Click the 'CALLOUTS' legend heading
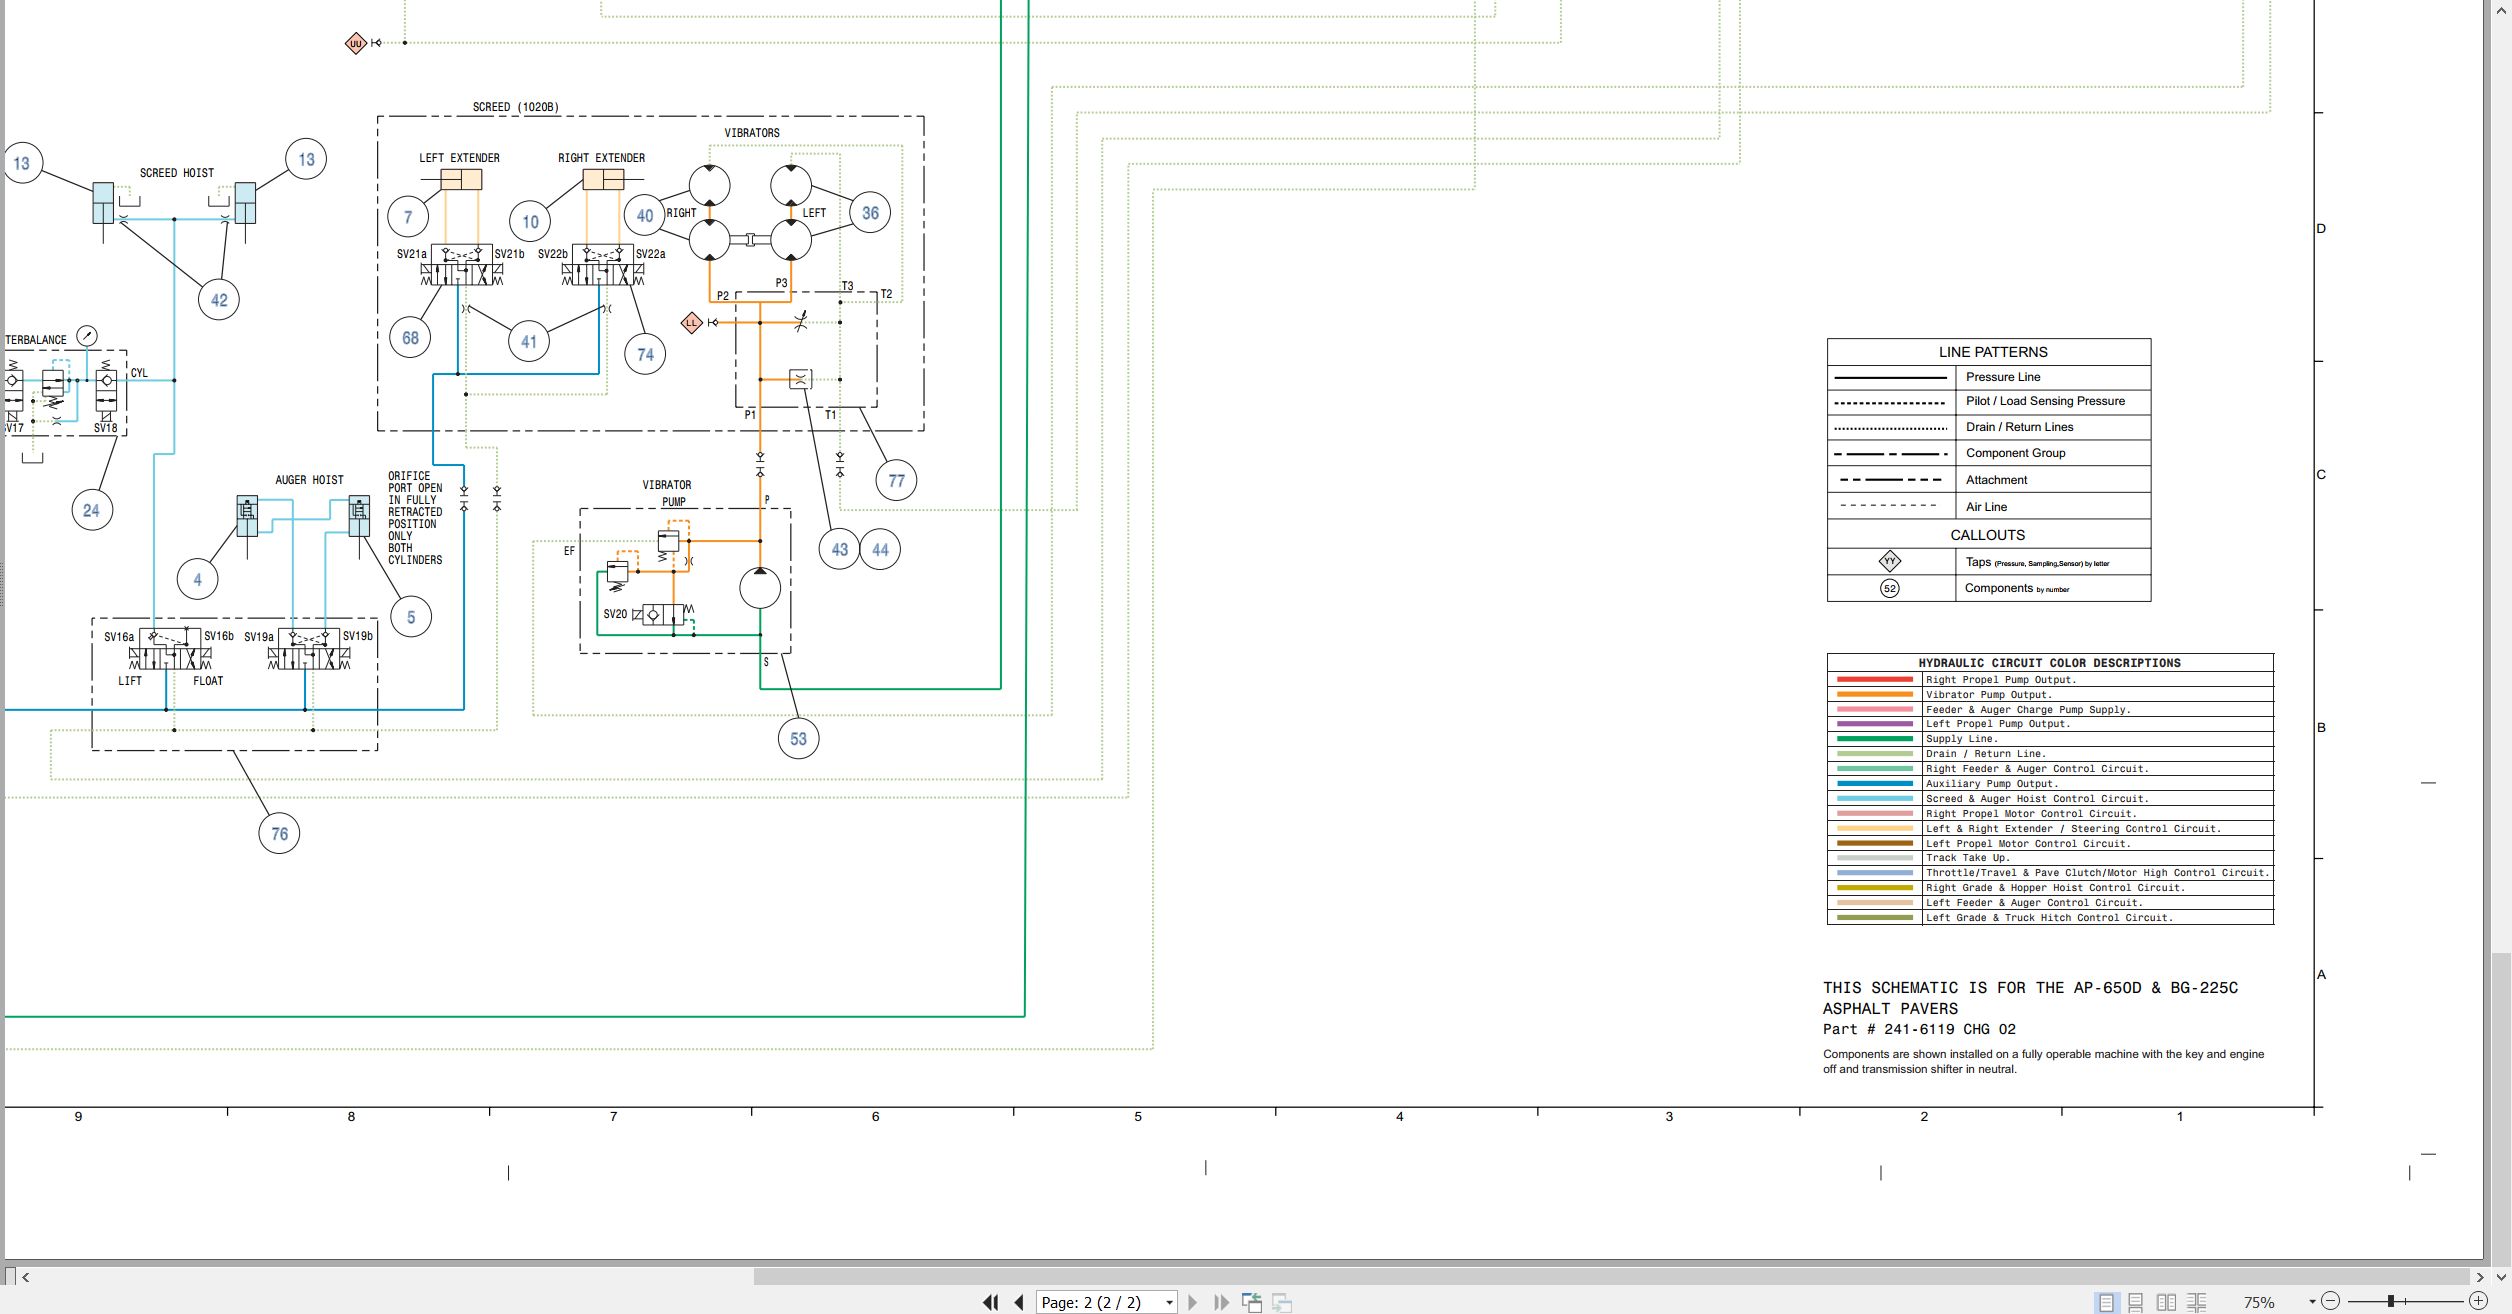The image size is (2512, 1314). 1987,535
